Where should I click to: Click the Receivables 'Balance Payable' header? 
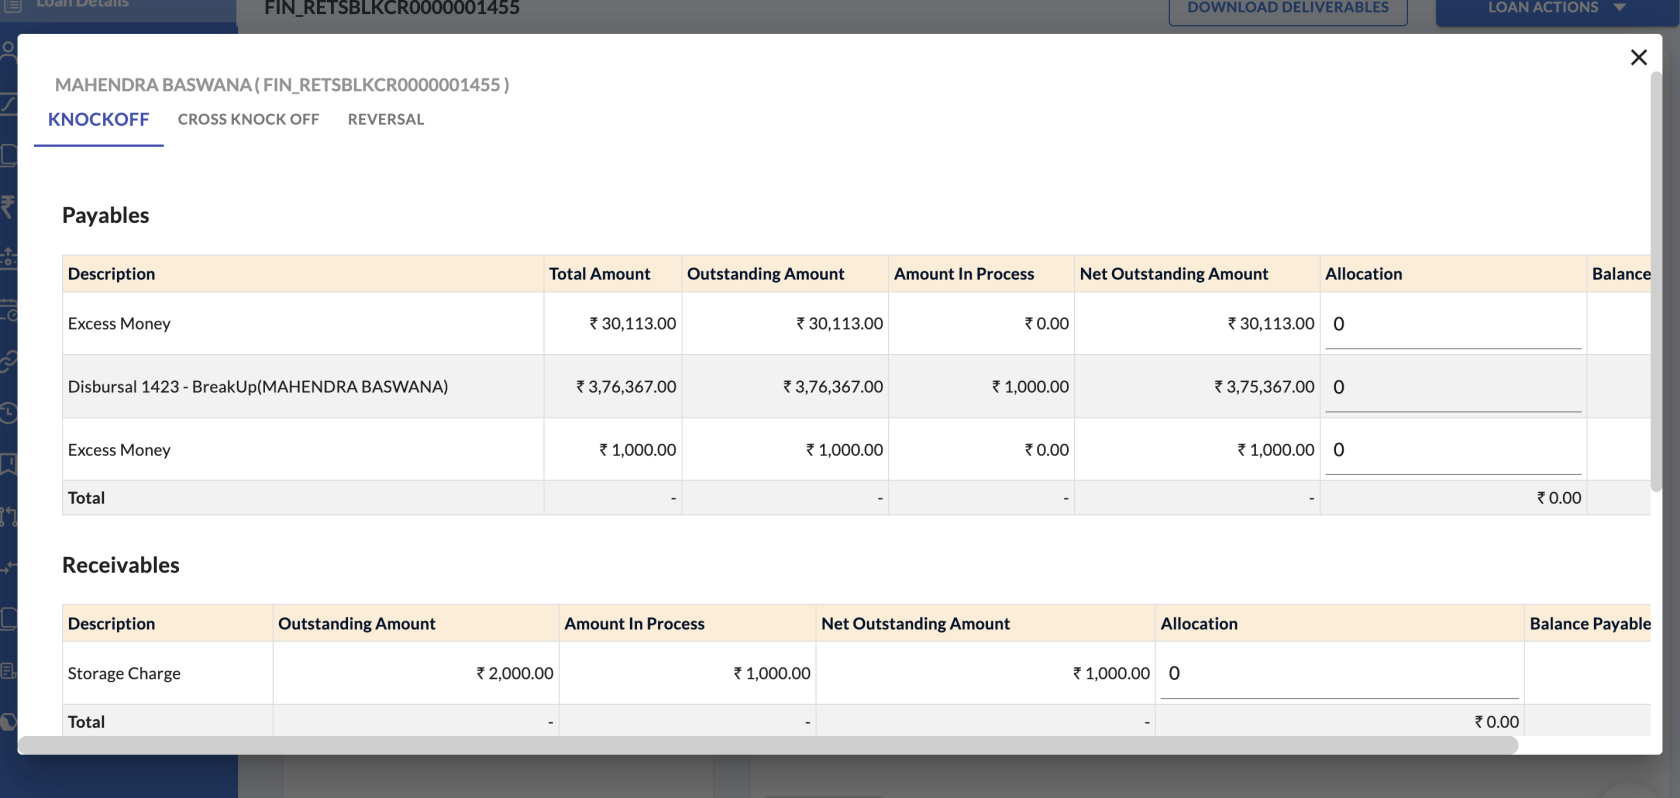point(1590,624)
